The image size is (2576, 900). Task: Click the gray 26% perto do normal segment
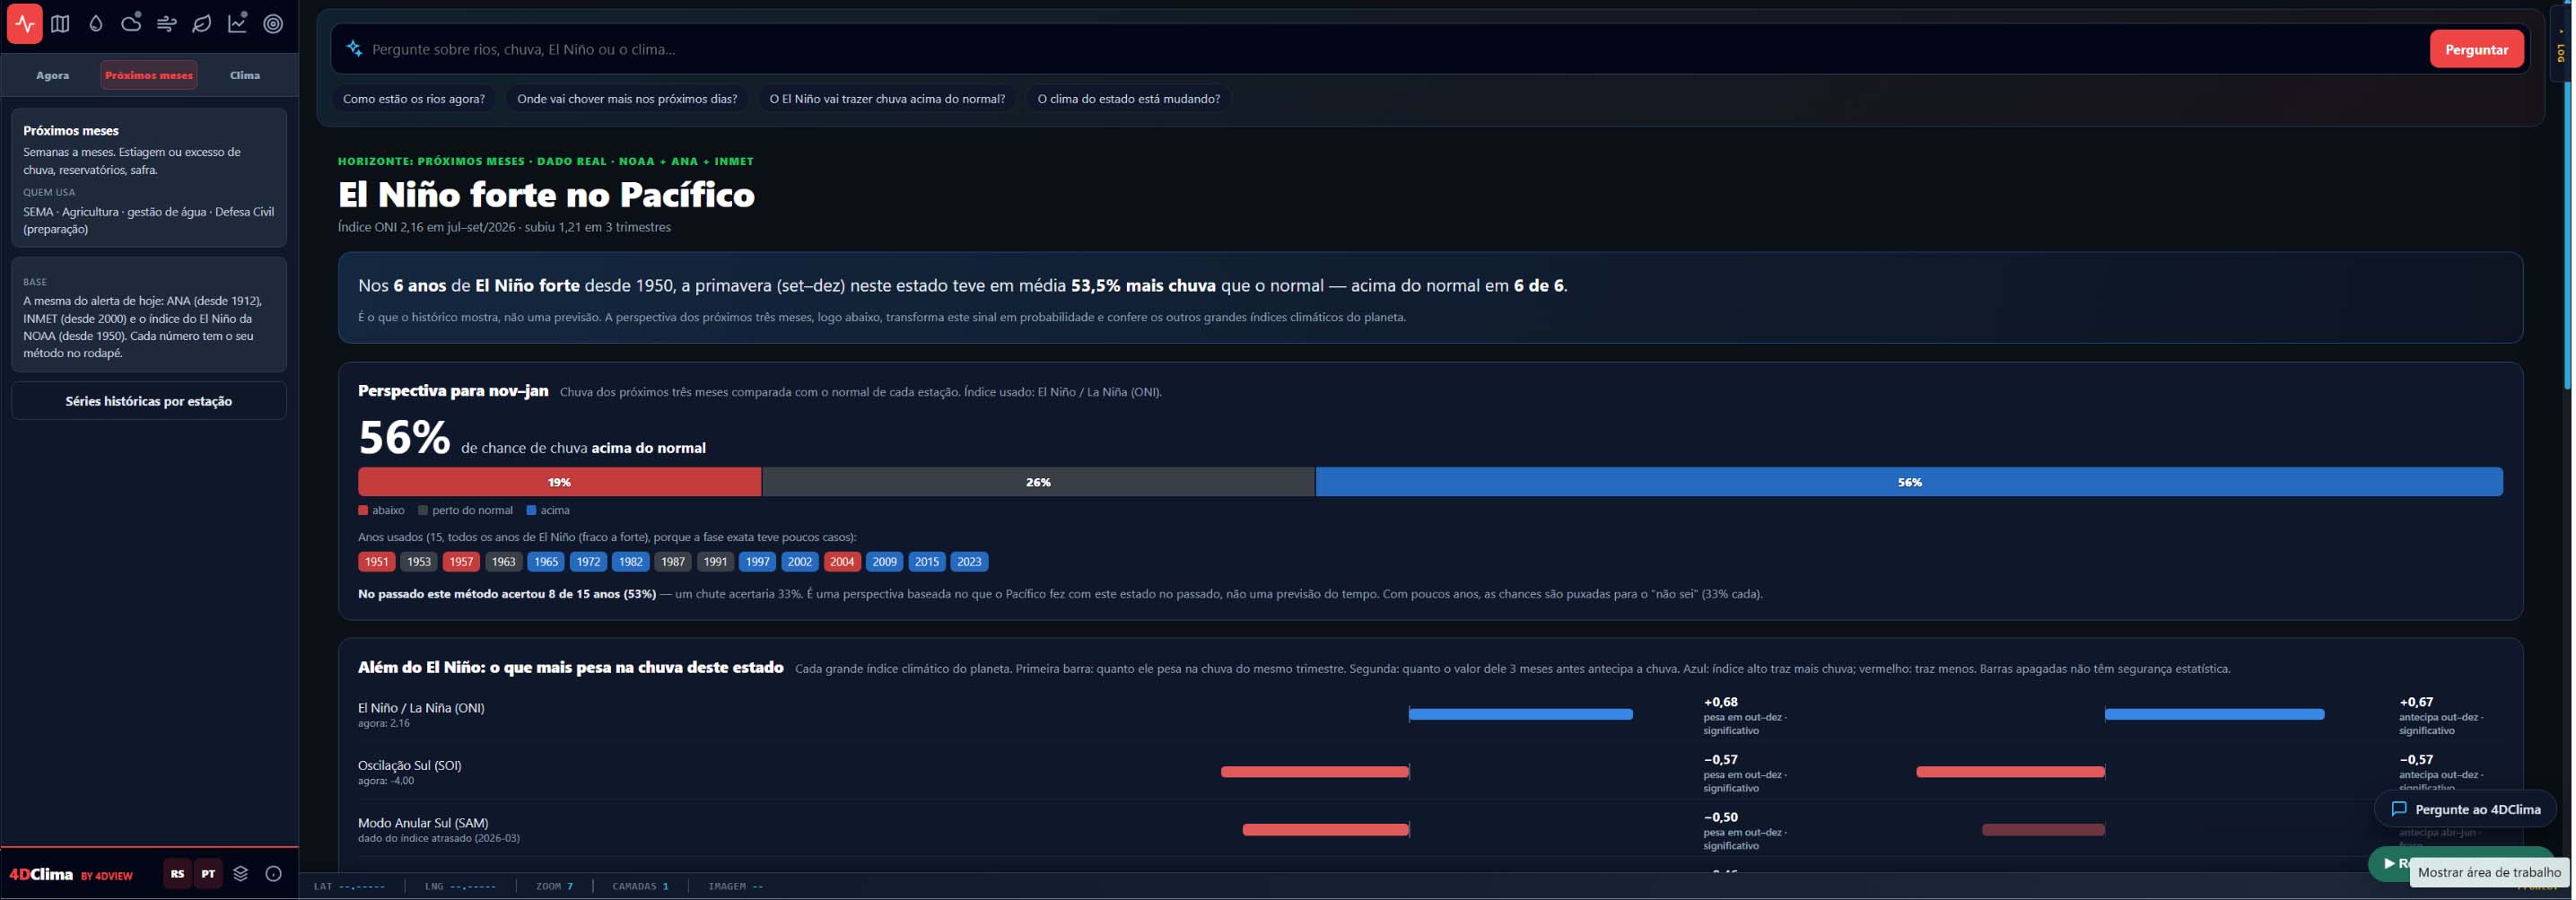1038,482
